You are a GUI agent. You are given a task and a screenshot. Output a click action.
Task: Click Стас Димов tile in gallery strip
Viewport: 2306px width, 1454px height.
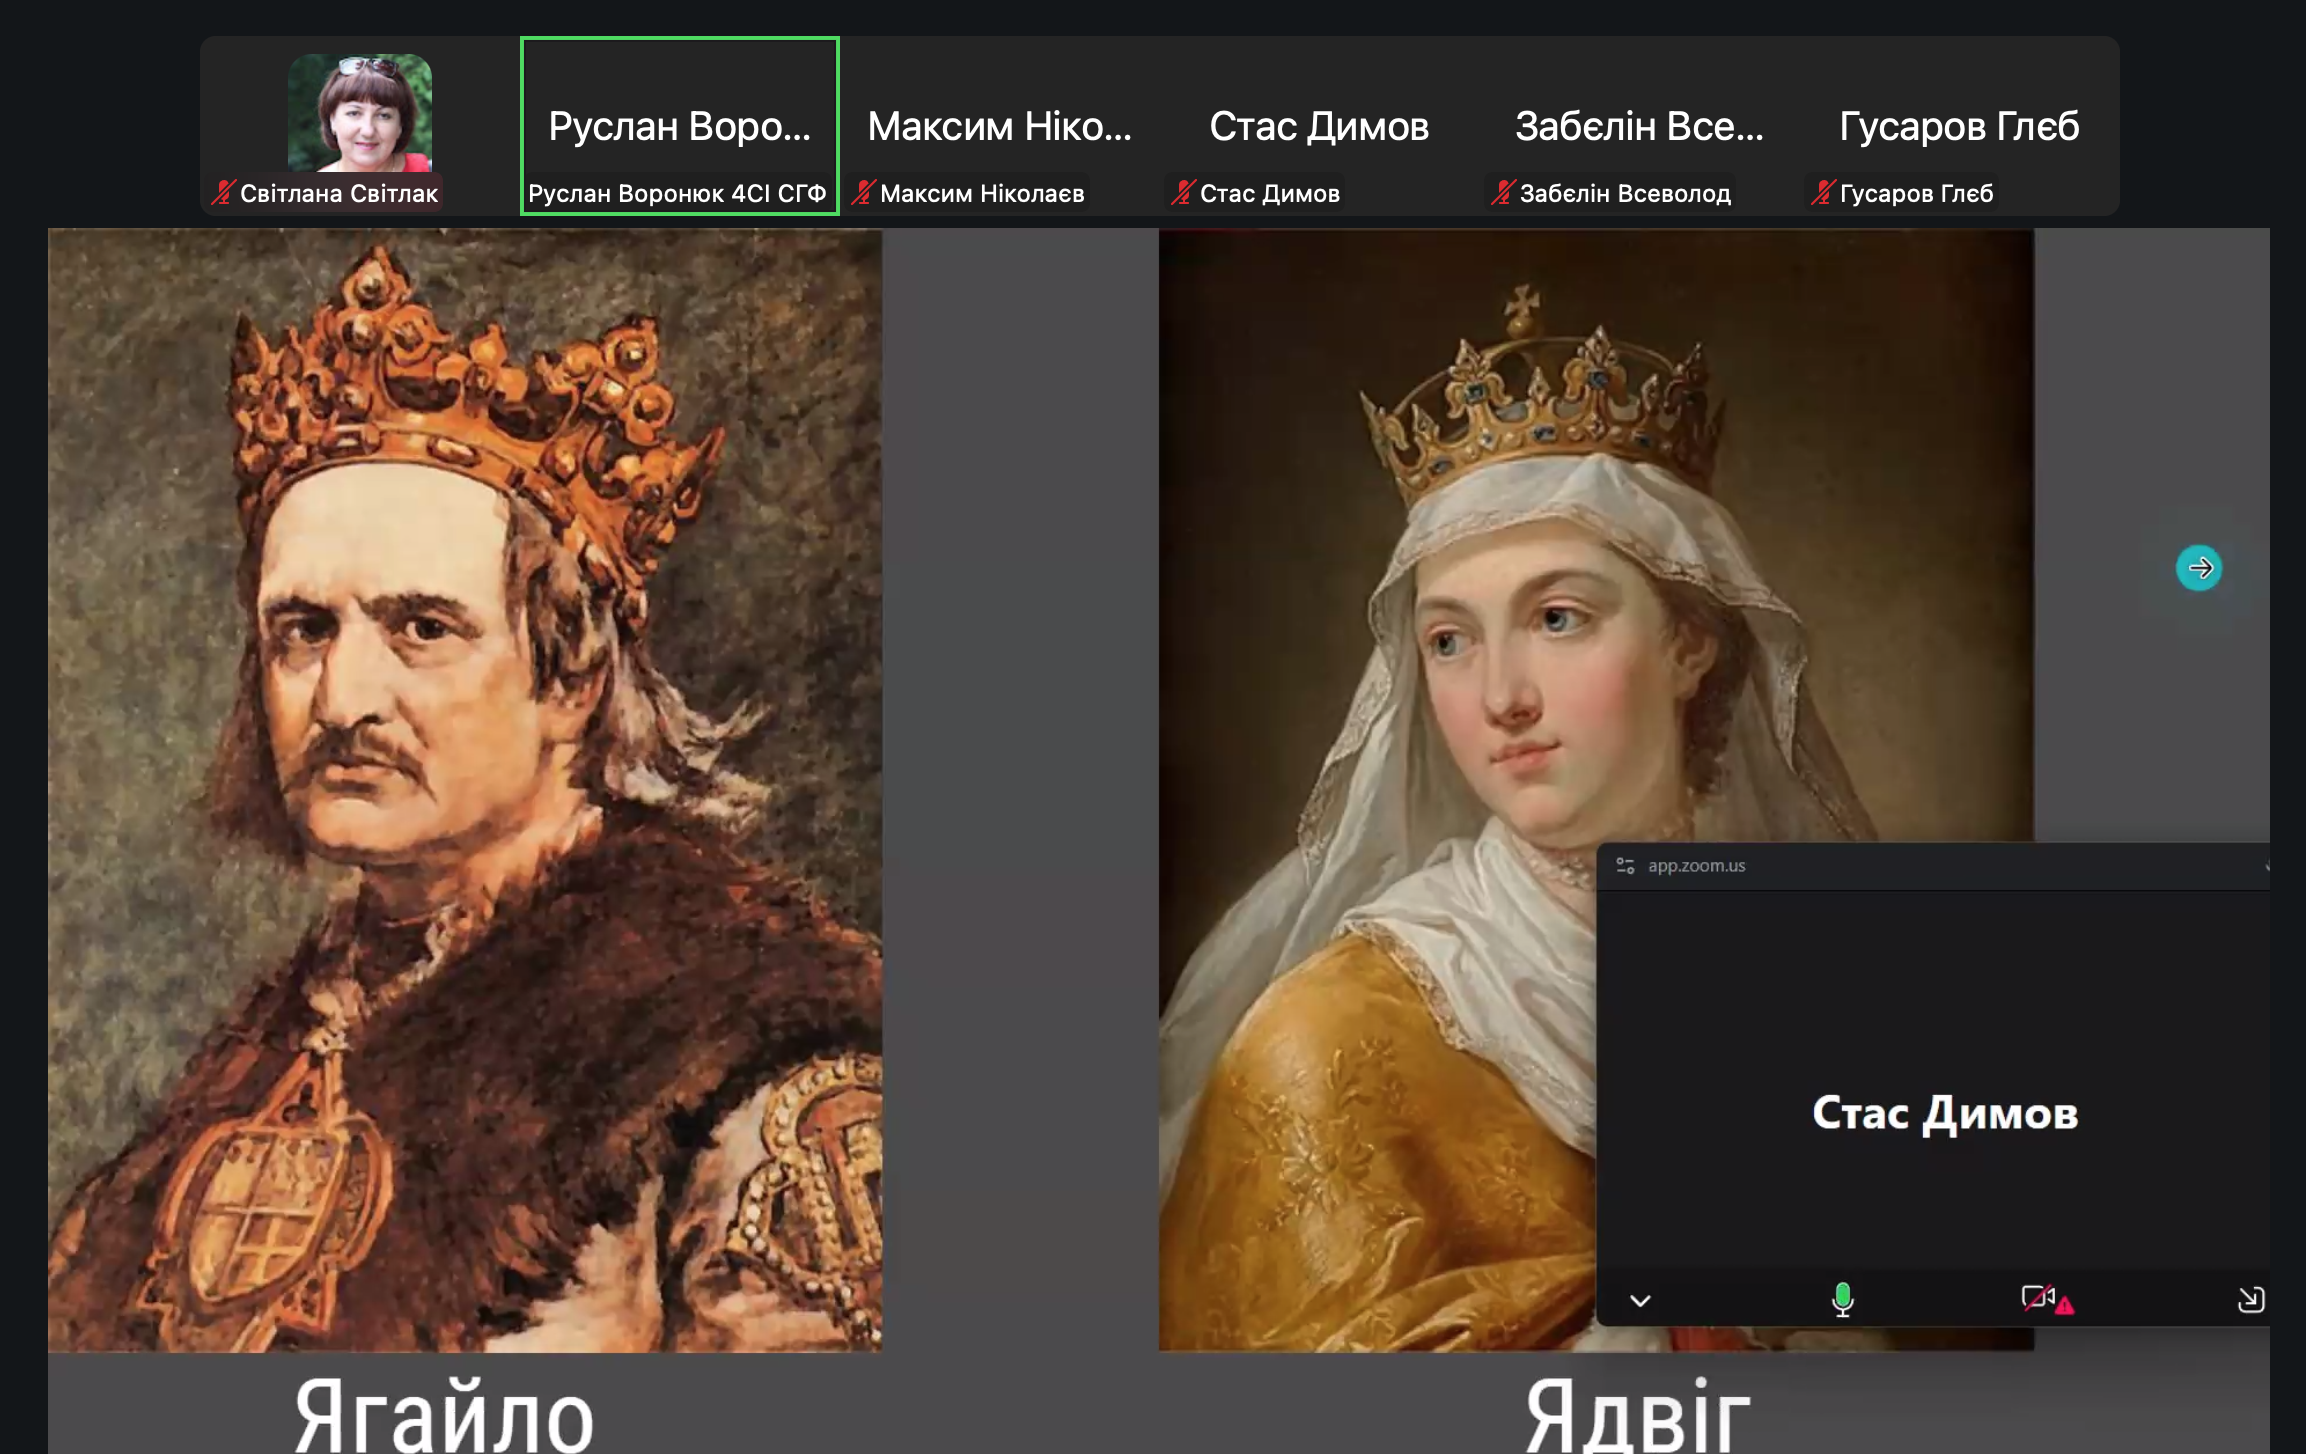click(x=1319, y=126)
